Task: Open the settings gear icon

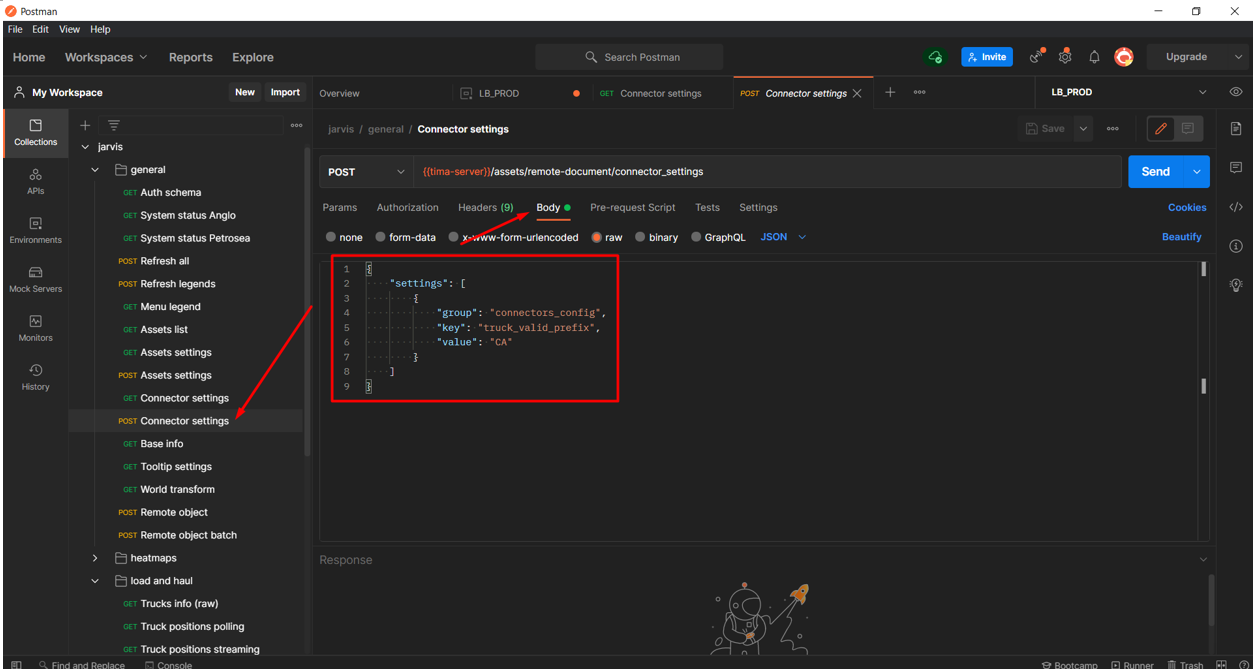Action: point(1065,57)
